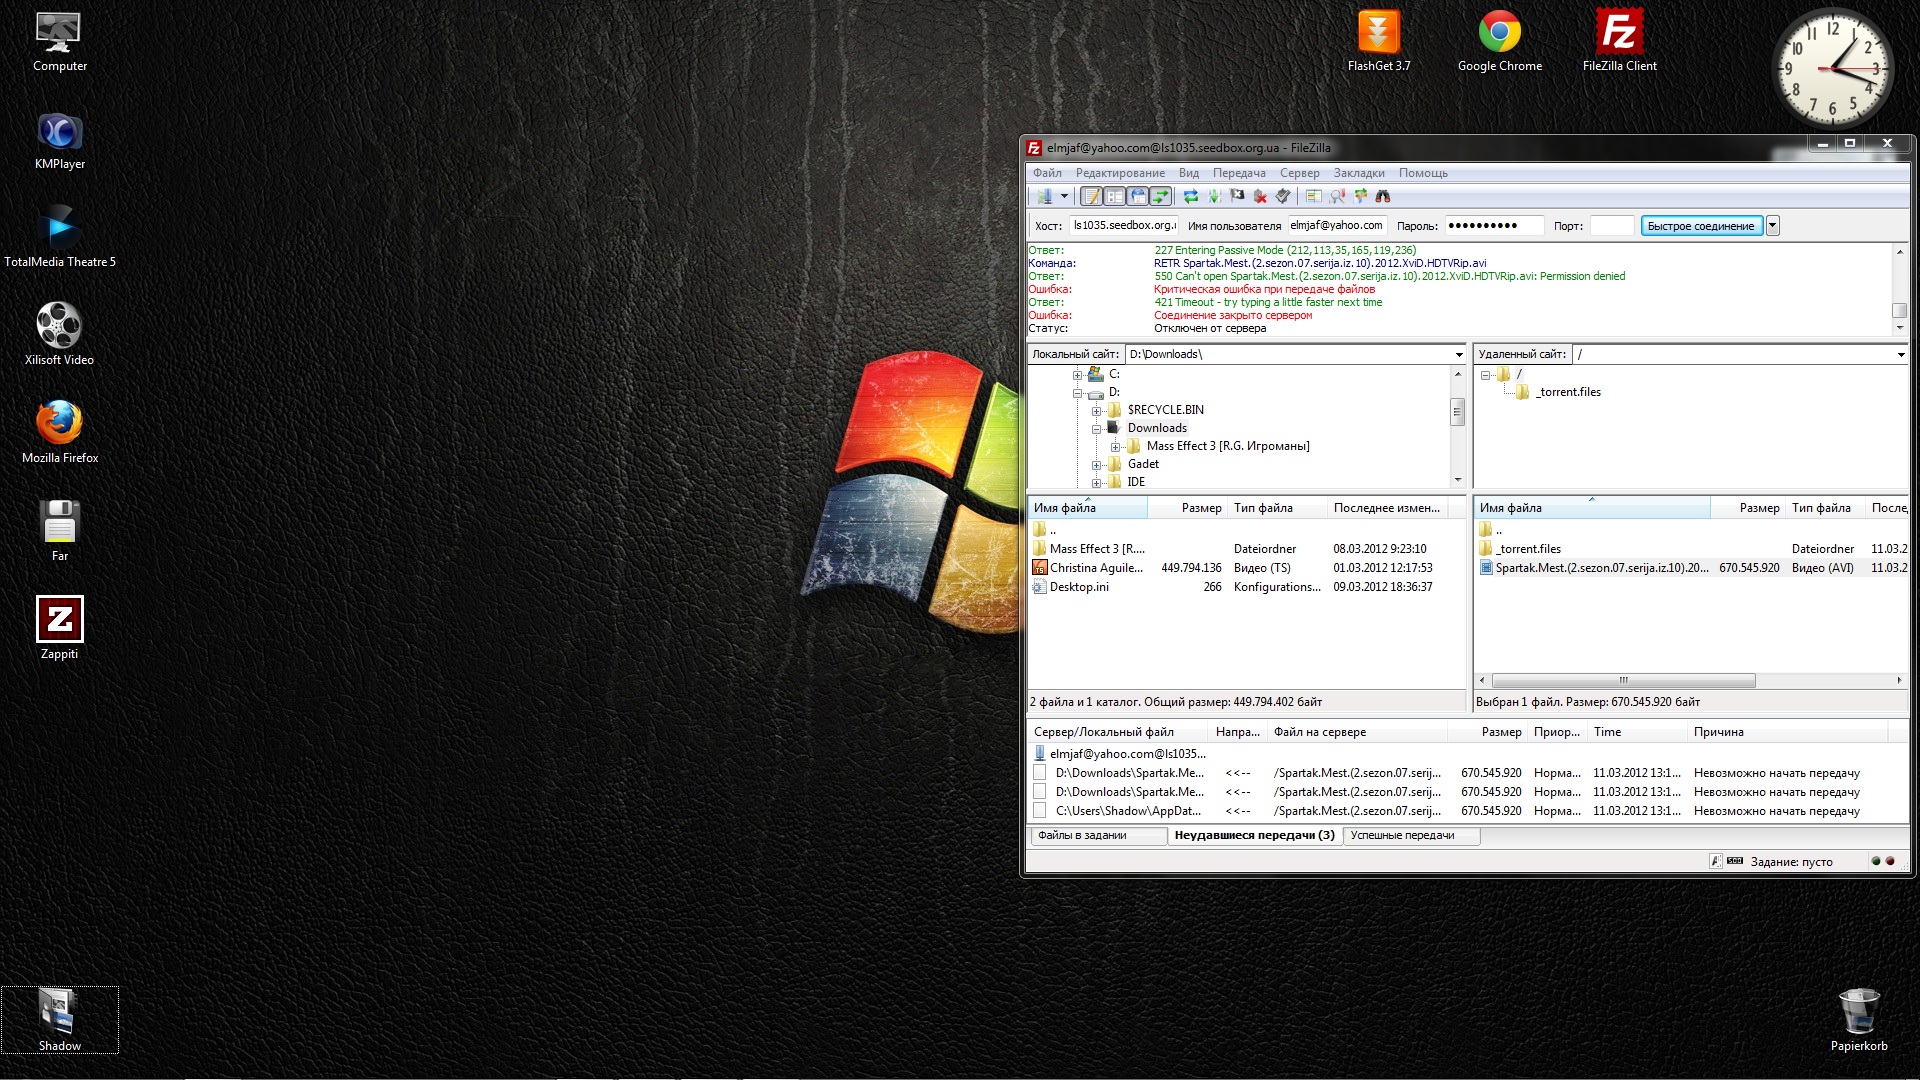
Task: Cancel current operation flag icon
Action: click(1237, 196)
